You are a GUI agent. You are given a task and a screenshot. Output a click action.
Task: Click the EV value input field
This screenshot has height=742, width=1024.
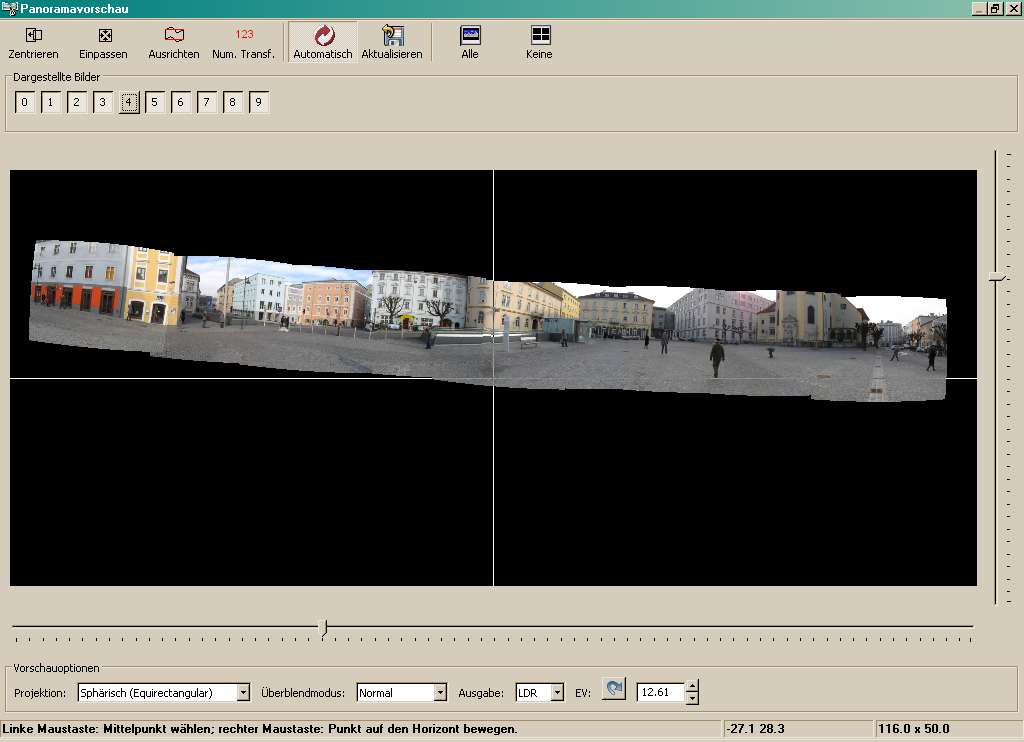[x=660, y=692]
